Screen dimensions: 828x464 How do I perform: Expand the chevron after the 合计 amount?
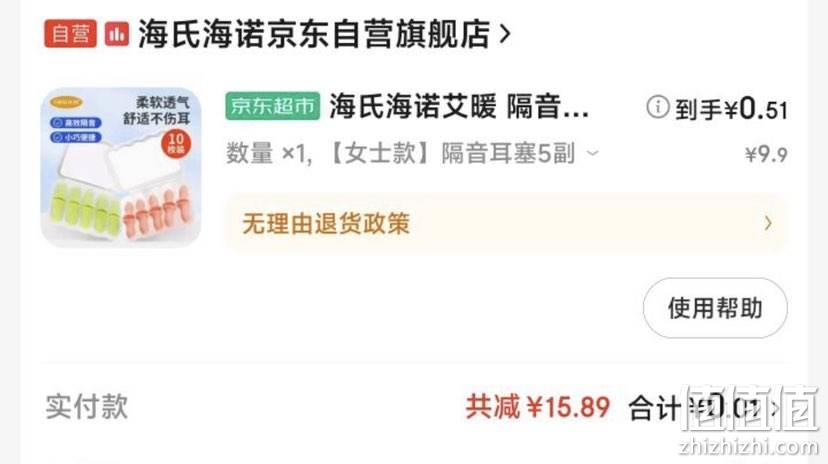coord(774,408)
